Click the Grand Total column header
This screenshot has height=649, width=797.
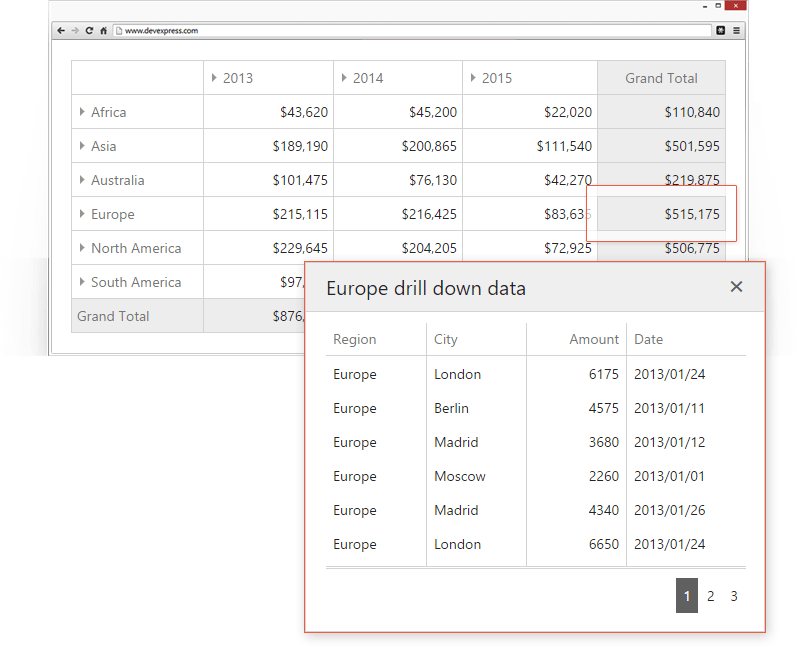(661, 78)
